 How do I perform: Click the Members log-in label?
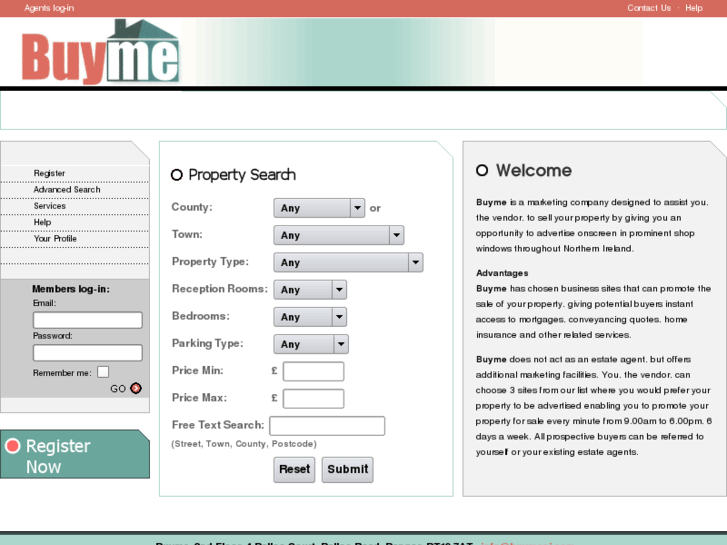coord(71,289)
